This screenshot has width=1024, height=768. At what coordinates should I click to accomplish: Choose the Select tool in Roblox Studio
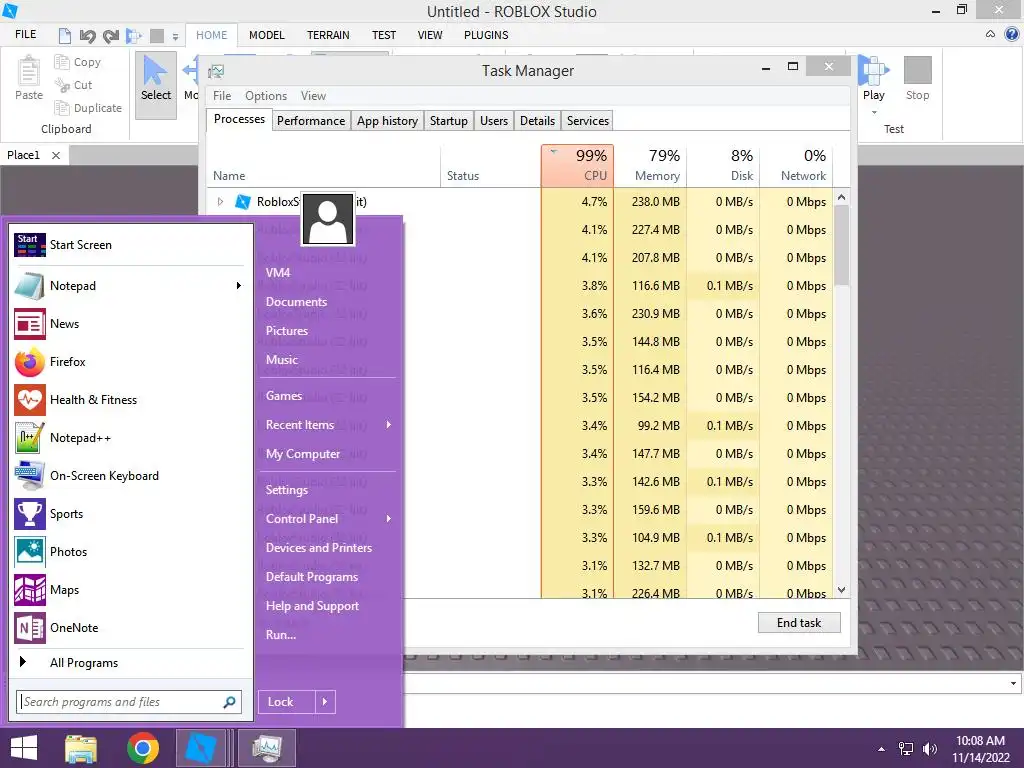[x=155, y=85]
